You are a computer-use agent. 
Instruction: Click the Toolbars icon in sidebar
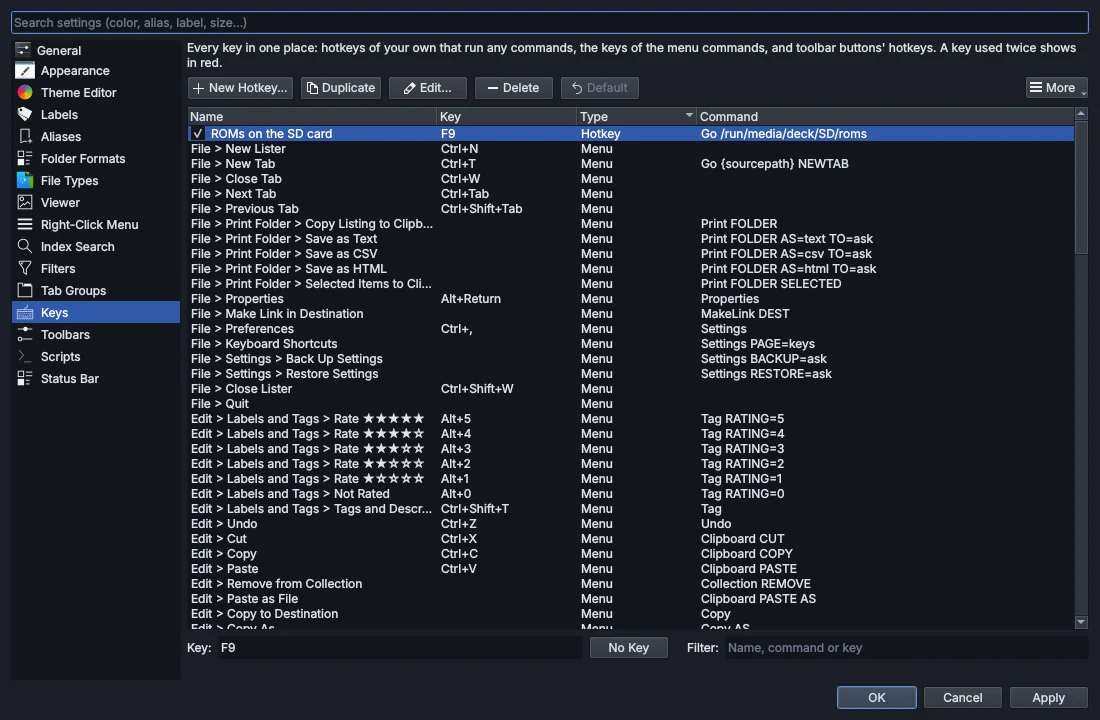point(25,335)
